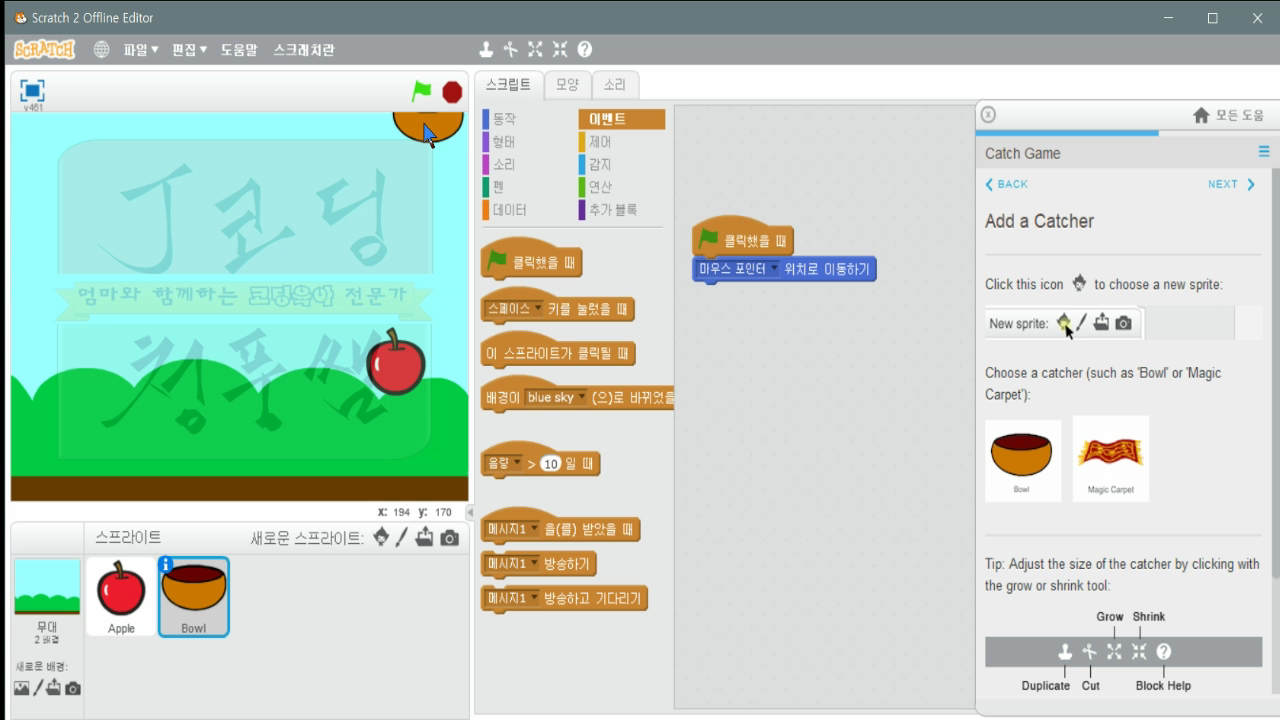The width and height of the screenshot is (1280, 720).
Task: Select the 이벤트 block category
Action: (x=621, y=119)
